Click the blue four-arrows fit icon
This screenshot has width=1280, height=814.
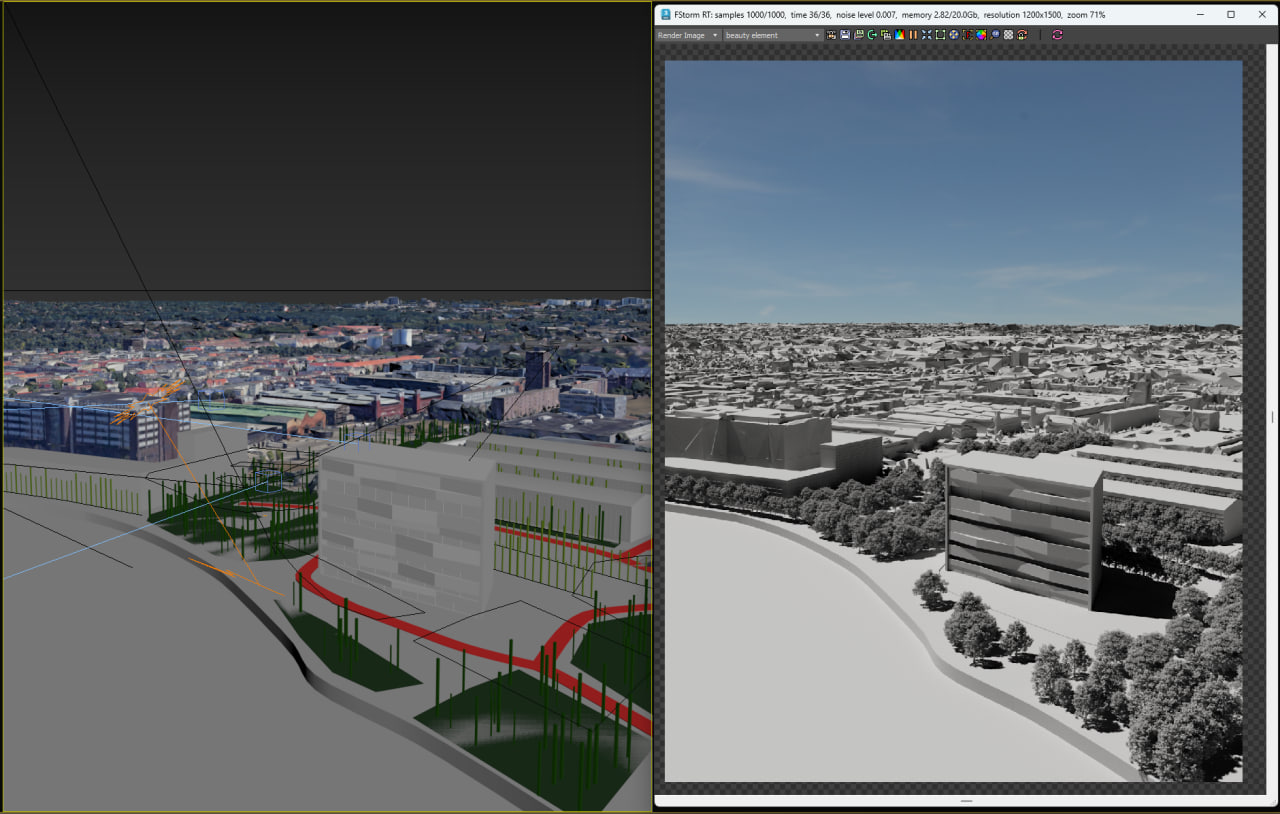927,35
